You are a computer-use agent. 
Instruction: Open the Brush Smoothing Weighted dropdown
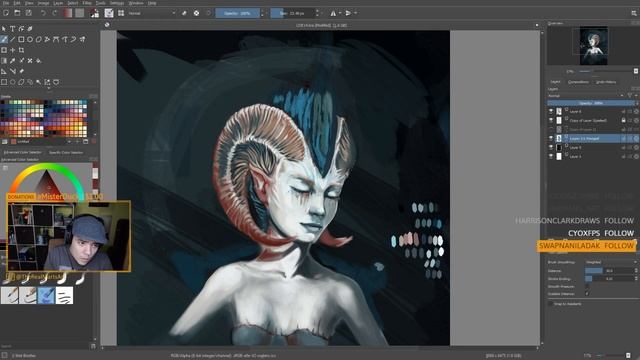(611, 262)
